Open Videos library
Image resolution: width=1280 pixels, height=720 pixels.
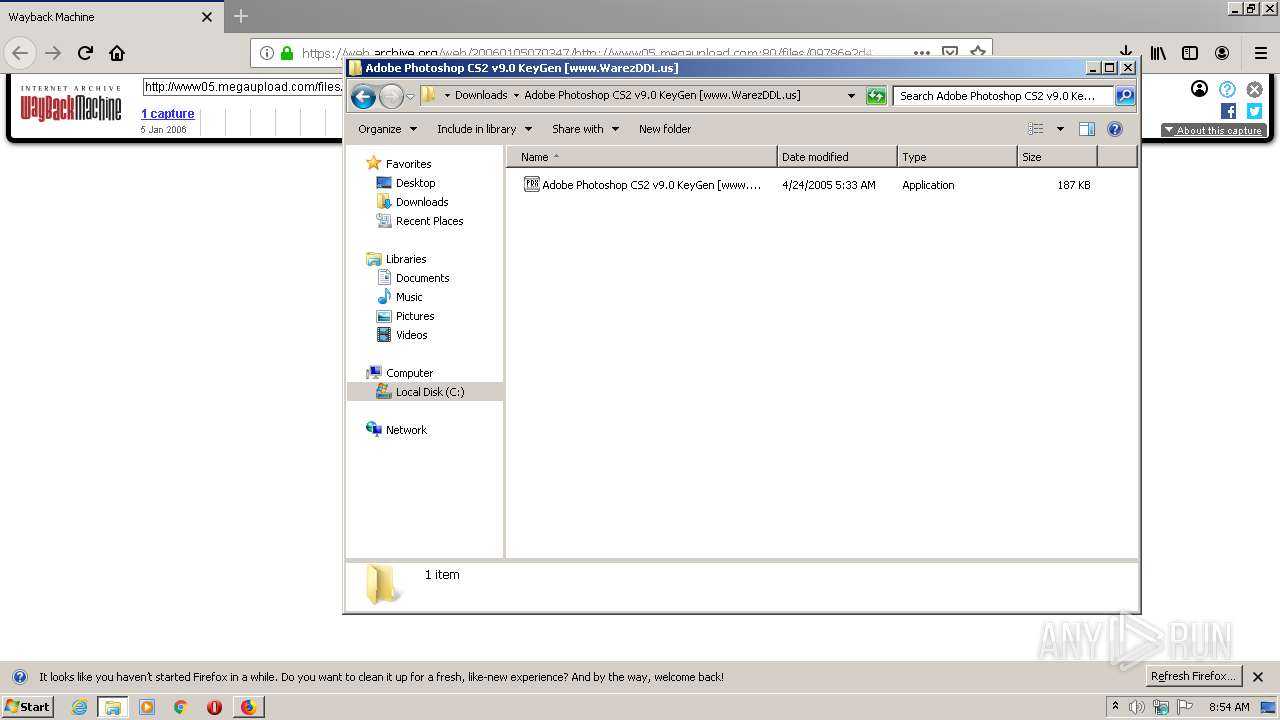[x=411, y=335]
